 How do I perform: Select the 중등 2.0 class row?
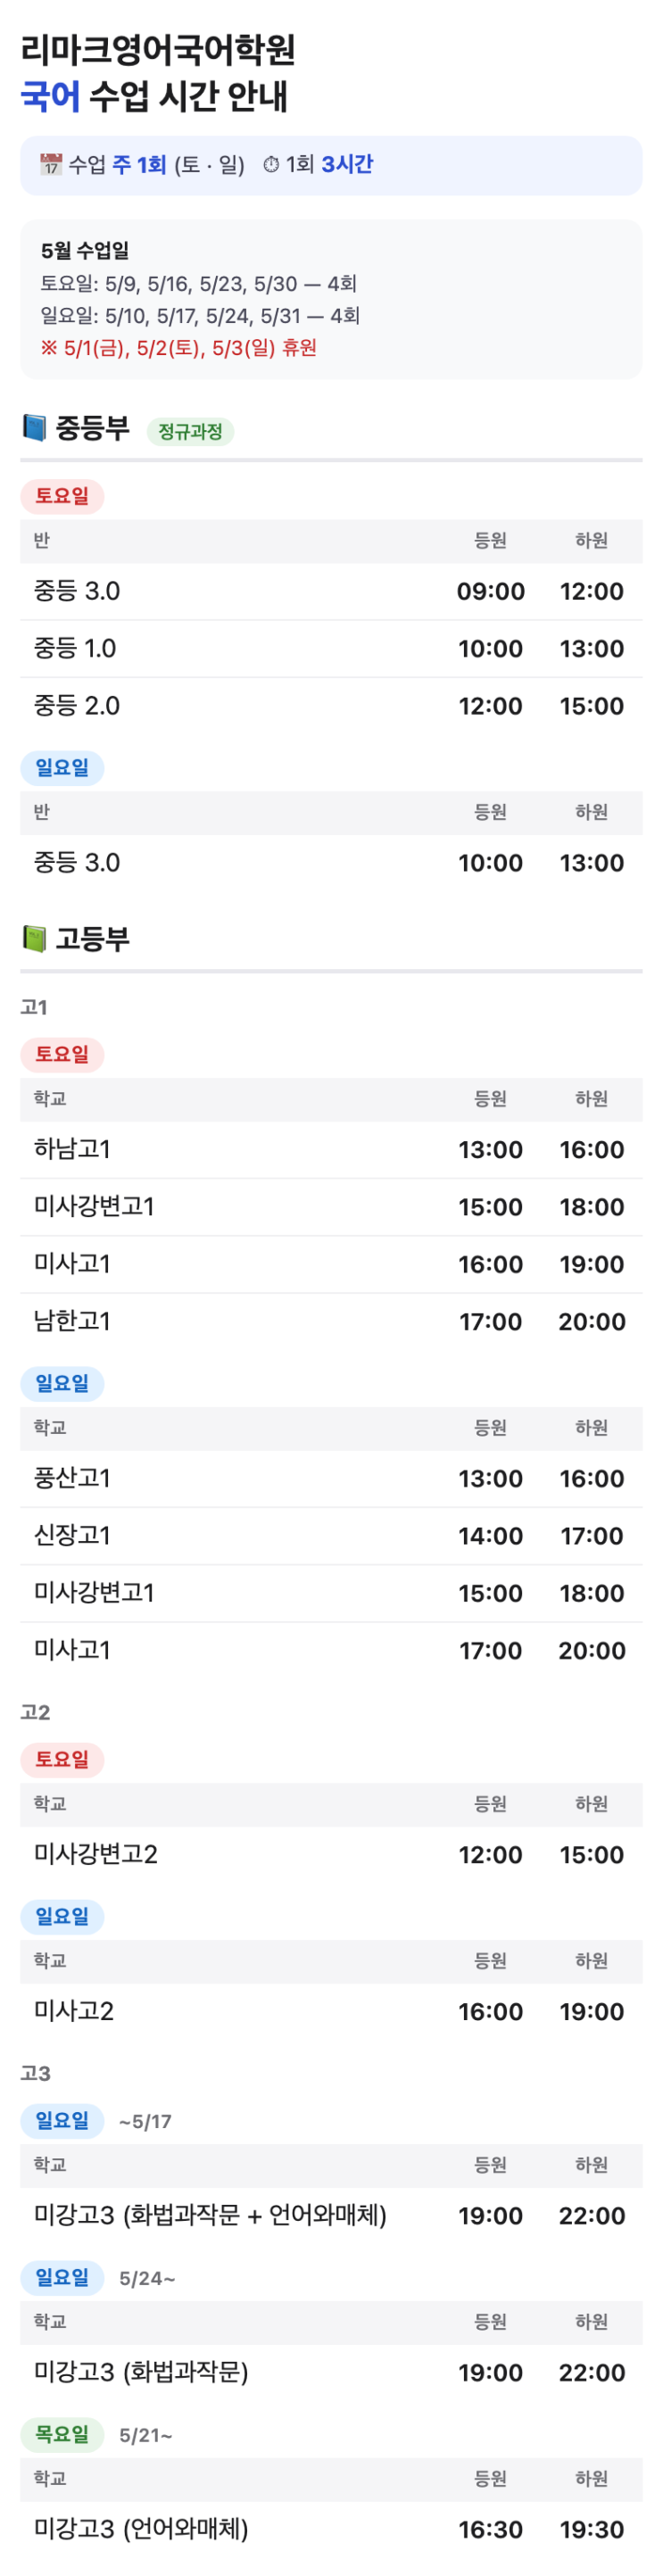331,706
